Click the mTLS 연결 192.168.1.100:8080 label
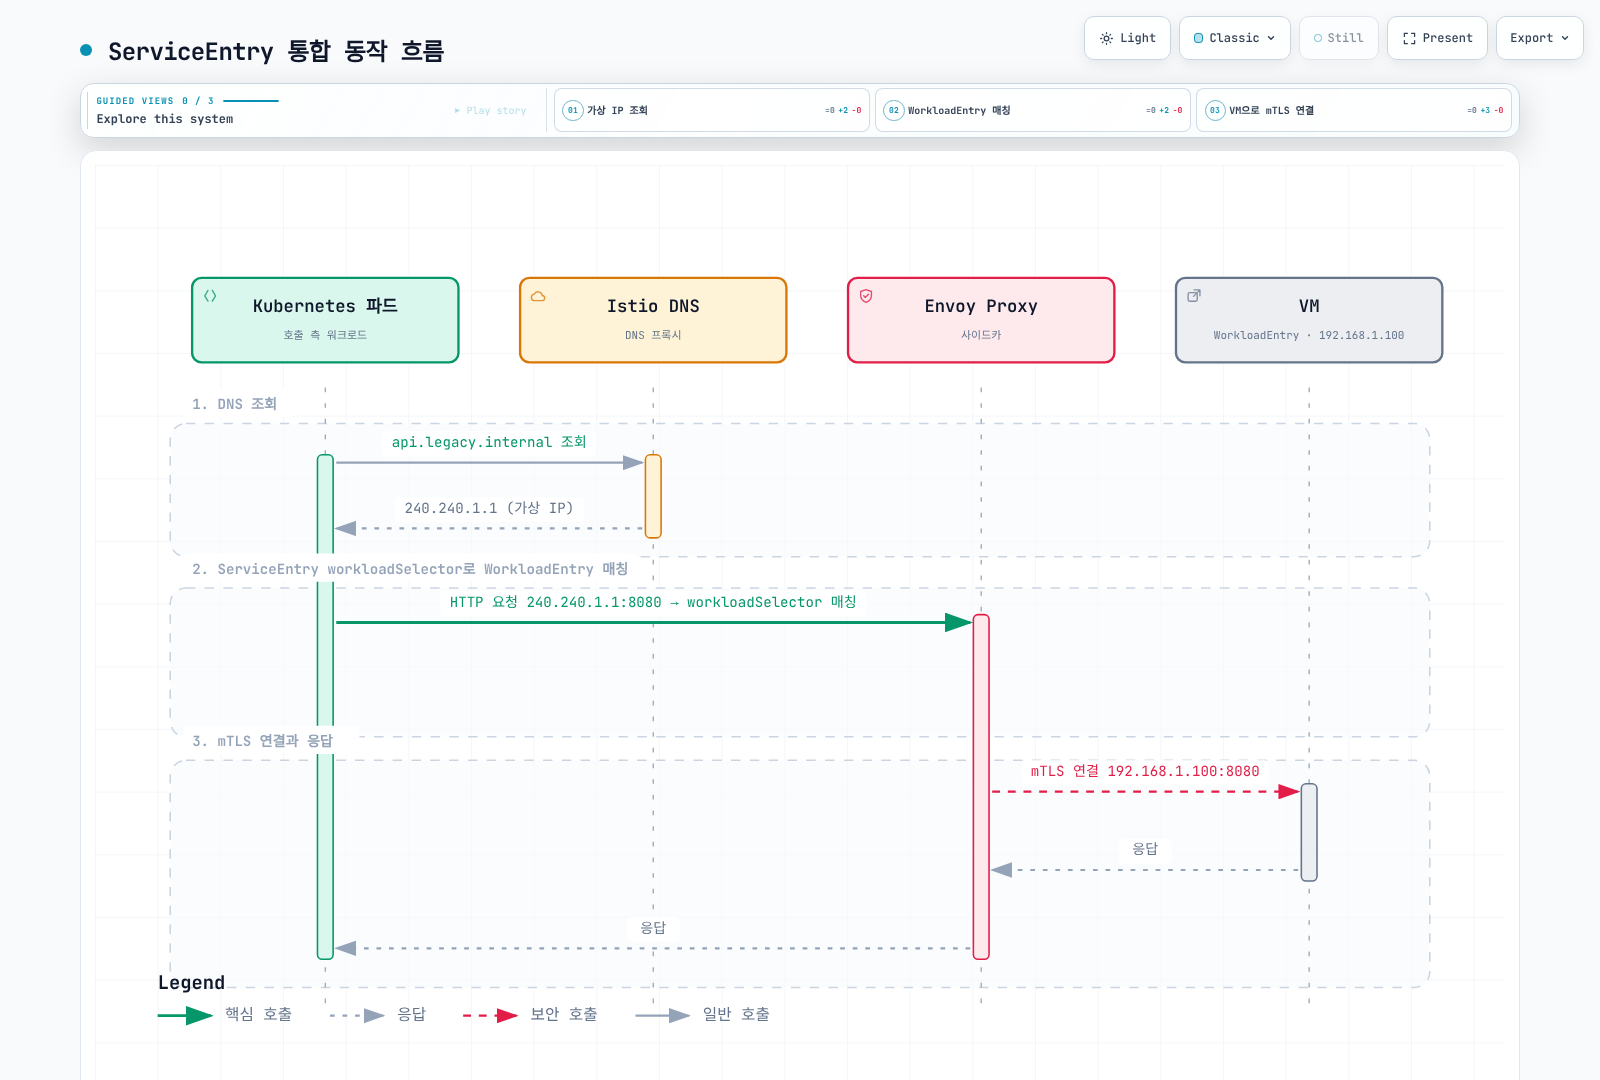 point(1145,771)
